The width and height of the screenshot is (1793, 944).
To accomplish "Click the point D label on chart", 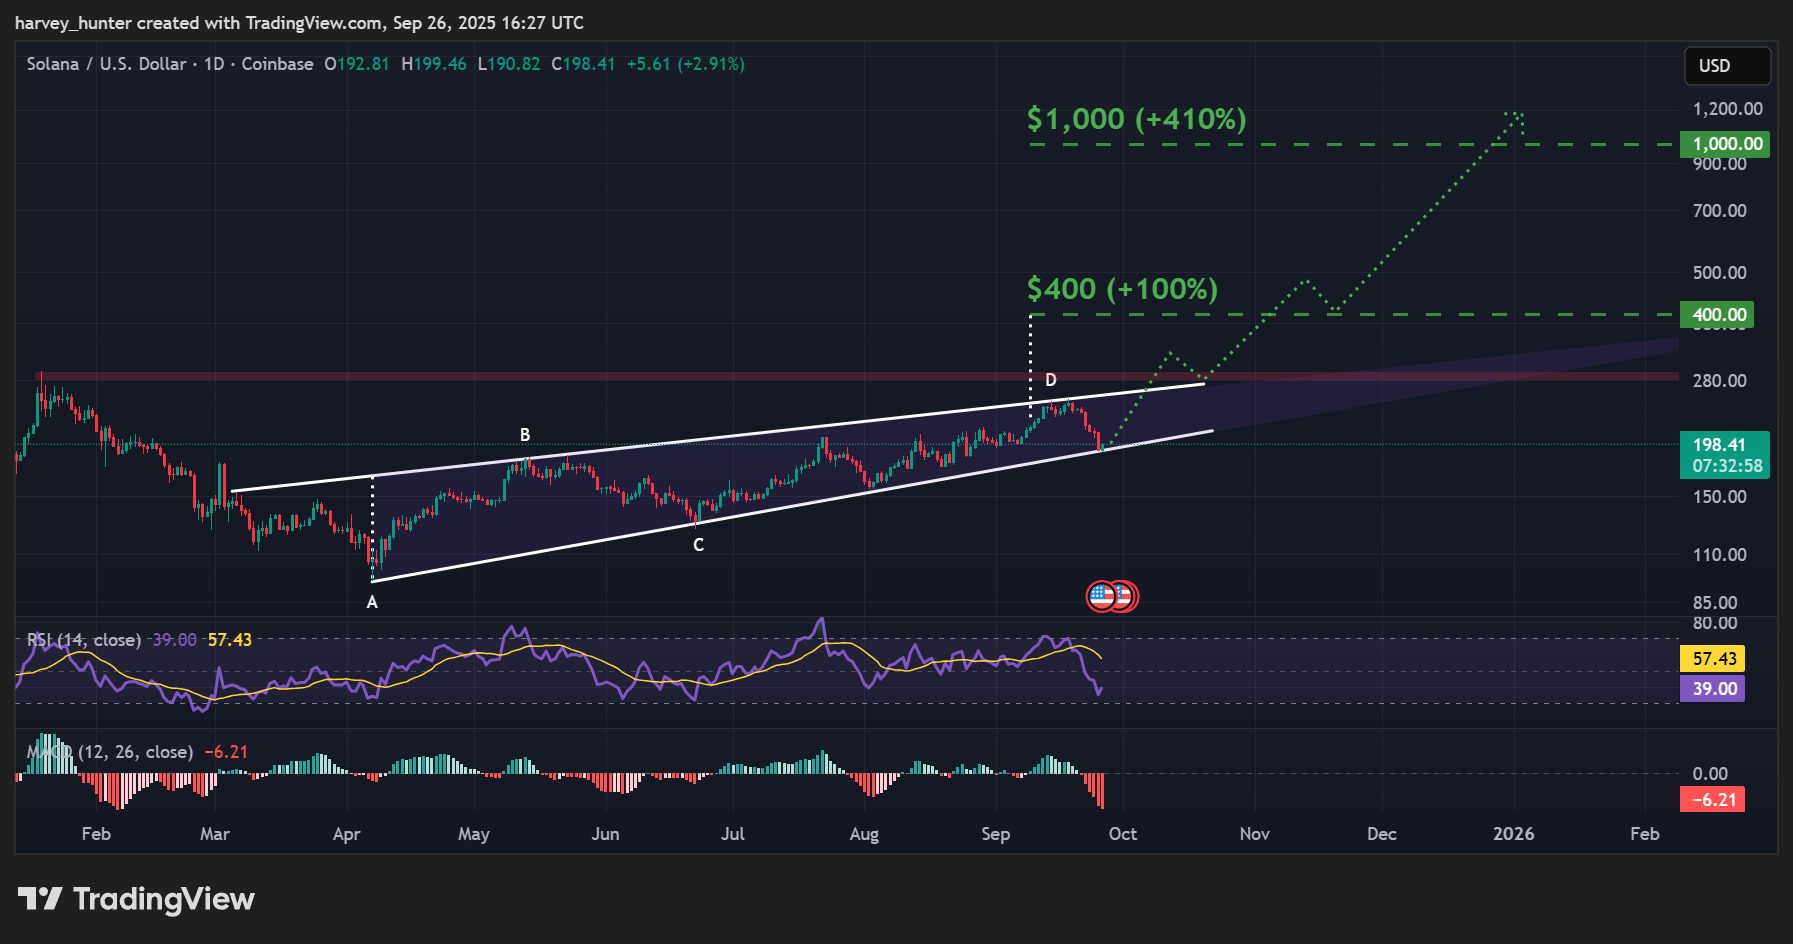I will pos(1051,380).
